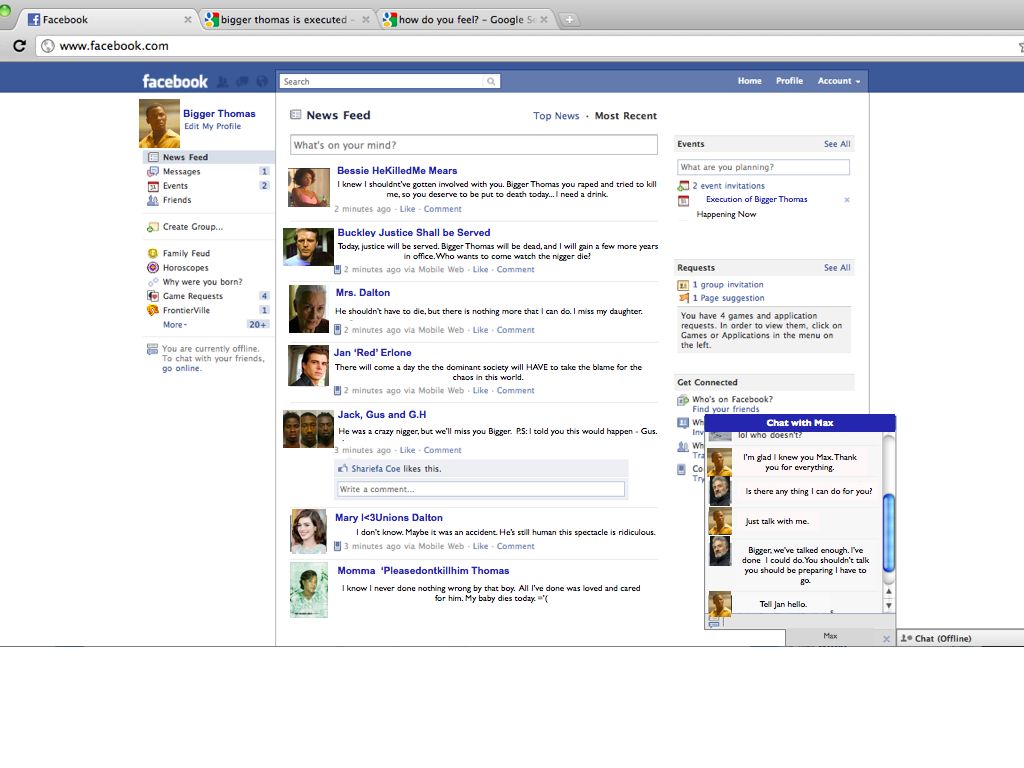
Task: Click the friend requests icon in top bar
Action: point(223,81)
